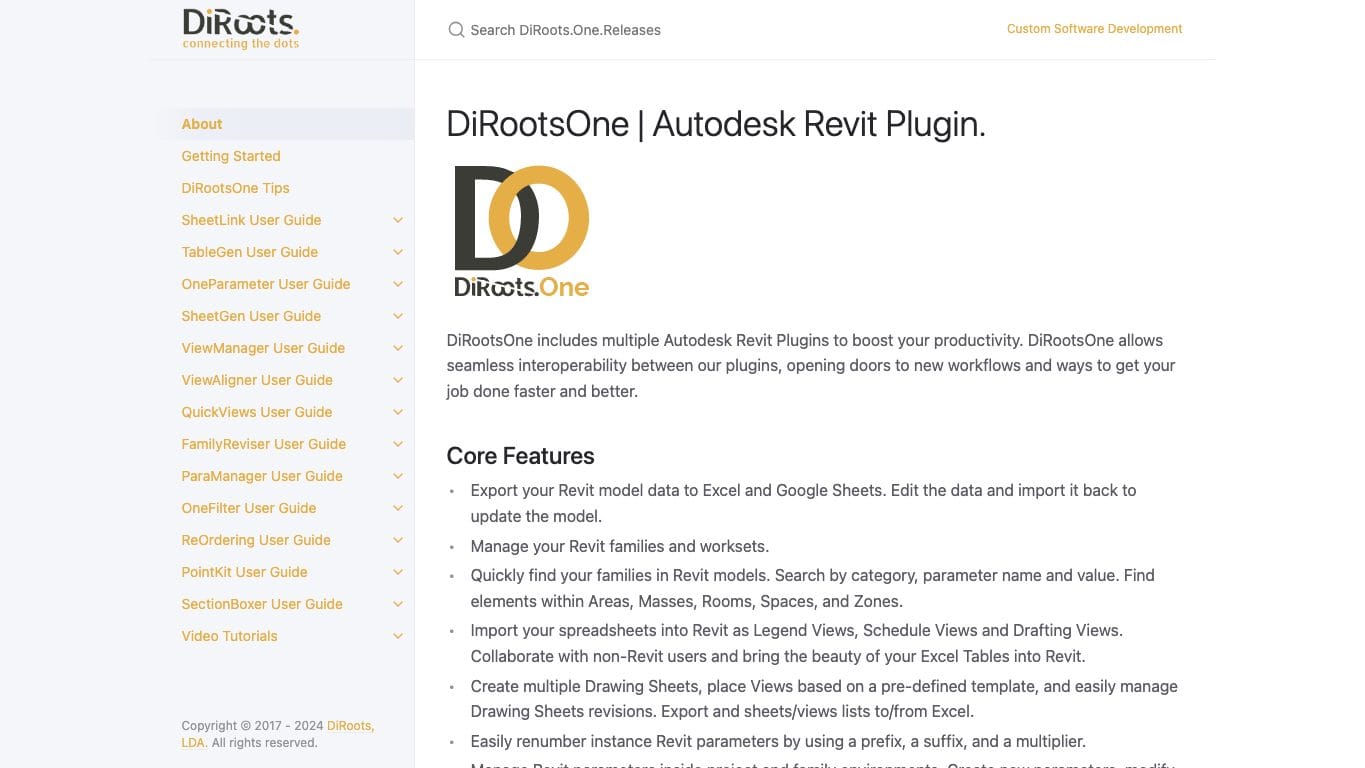
Task: Click the page title DiRootsOne | Autodesk Revit Plugin.
Action: pos(716,124)
